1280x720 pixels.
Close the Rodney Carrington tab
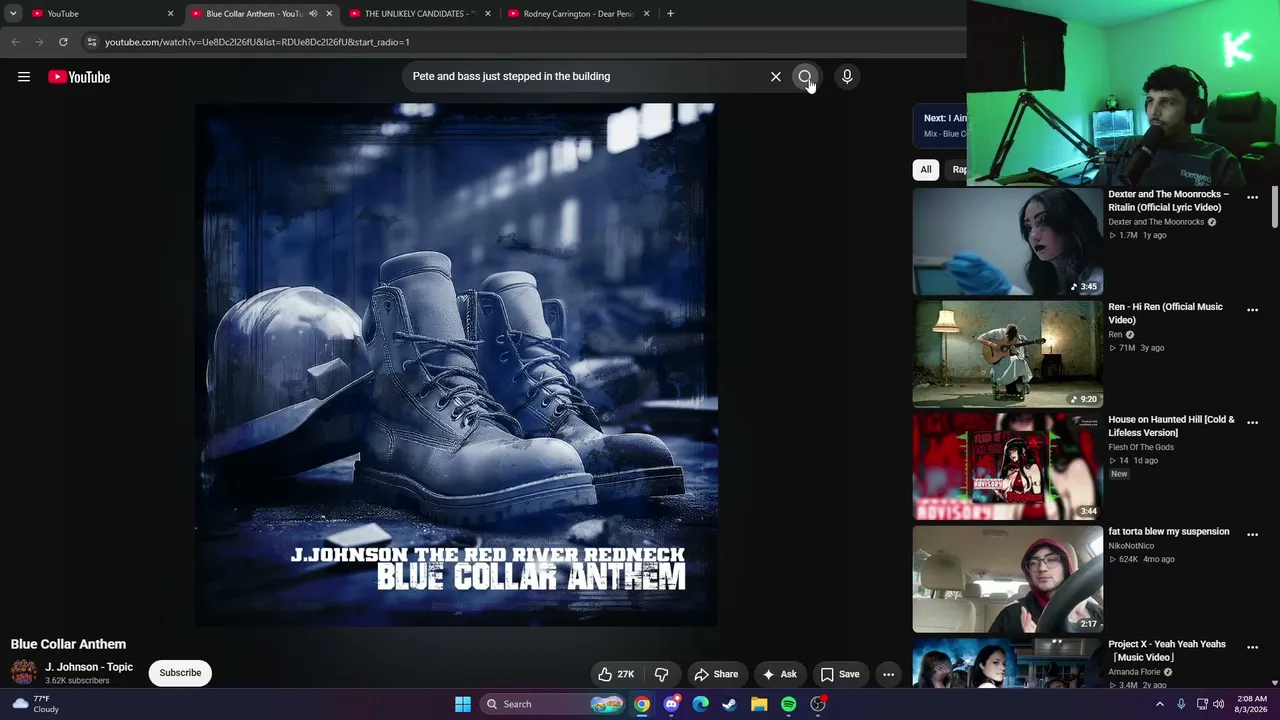tap(646, 14)
